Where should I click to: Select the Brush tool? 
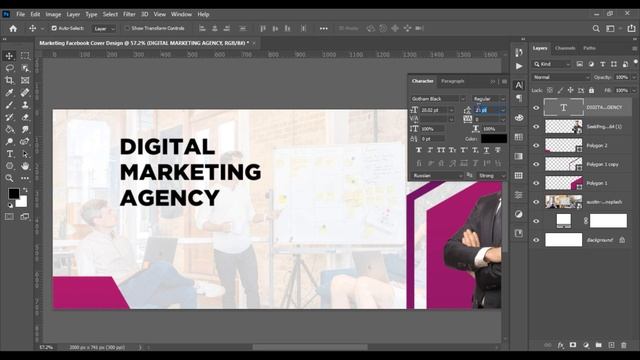[x=9, y=105]
